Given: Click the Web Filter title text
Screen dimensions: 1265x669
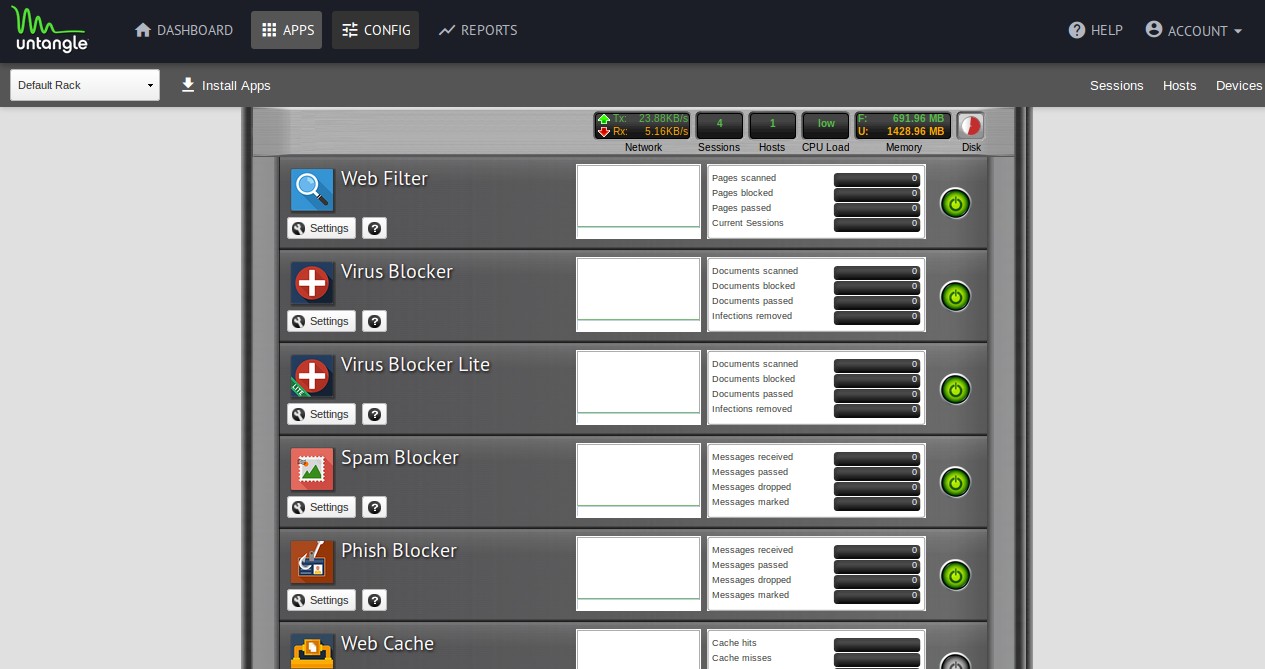Looking at the screenshot, I should point(384,178).
